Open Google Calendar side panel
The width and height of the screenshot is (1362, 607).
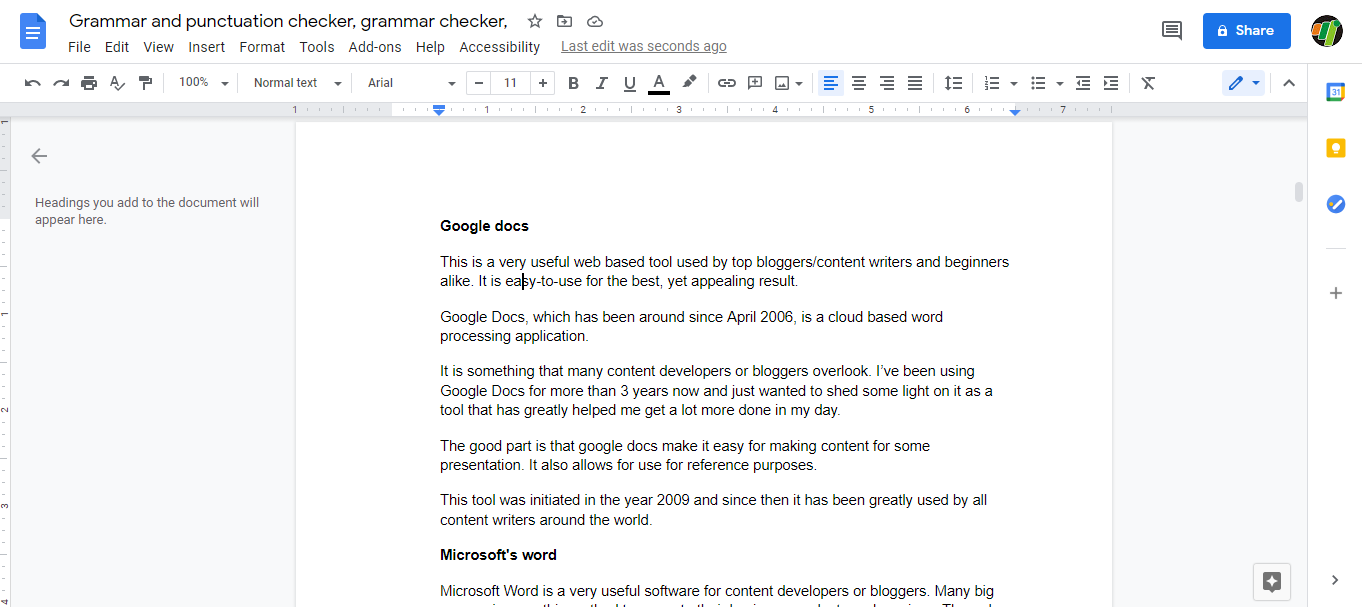tap(1335, 92)
